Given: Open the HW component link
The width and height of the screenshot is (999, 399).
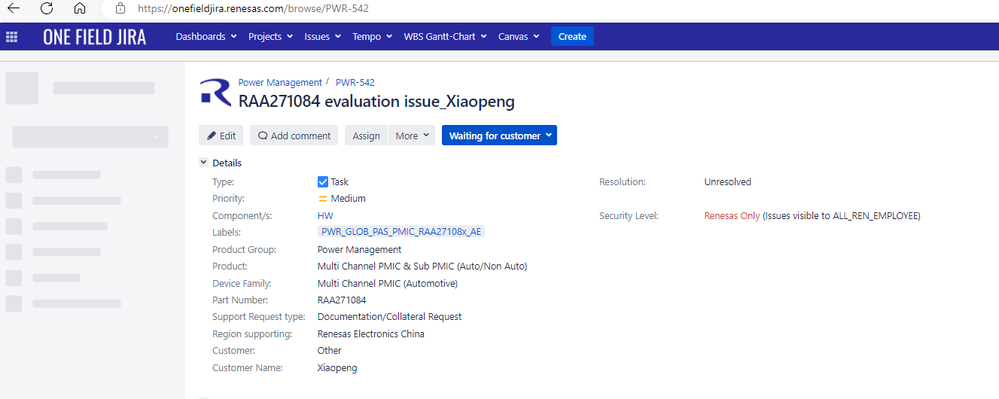Looking at the screenshot, I should point(325,216).
